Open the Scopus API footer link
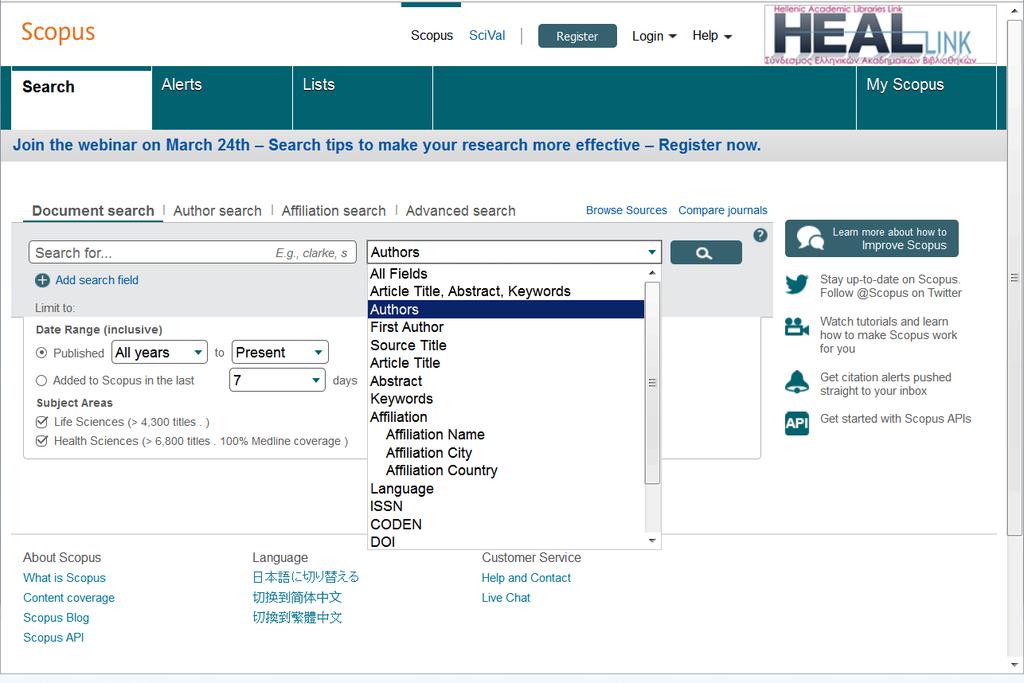The image size is (1024, 683). (54, 637)
